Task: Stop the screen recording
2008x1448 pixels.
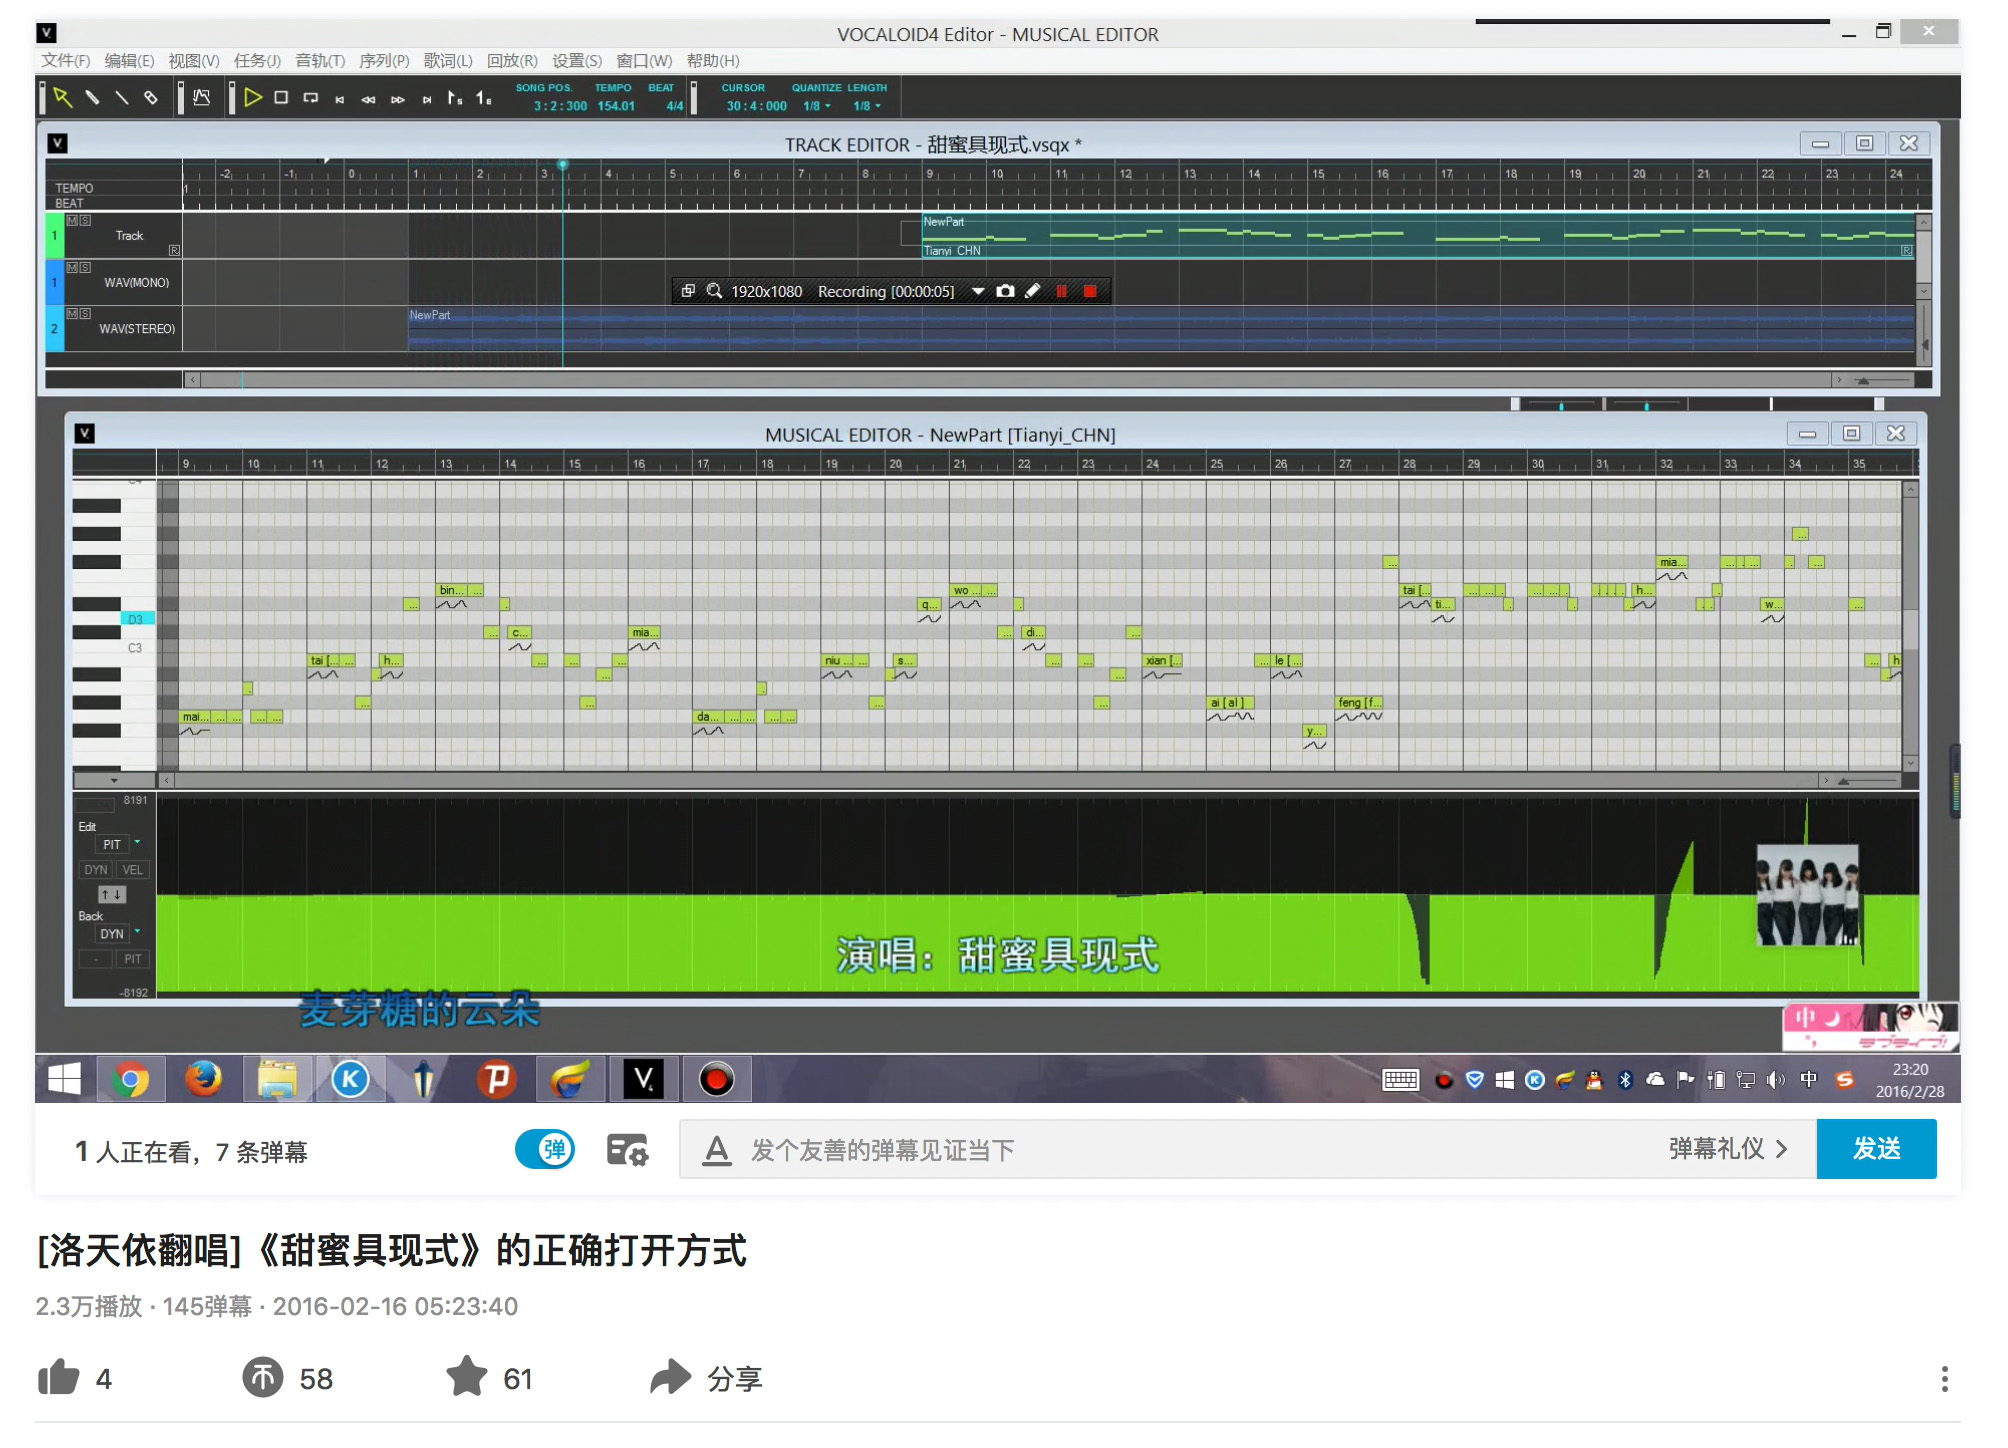Action: [x=1090, y=291]
